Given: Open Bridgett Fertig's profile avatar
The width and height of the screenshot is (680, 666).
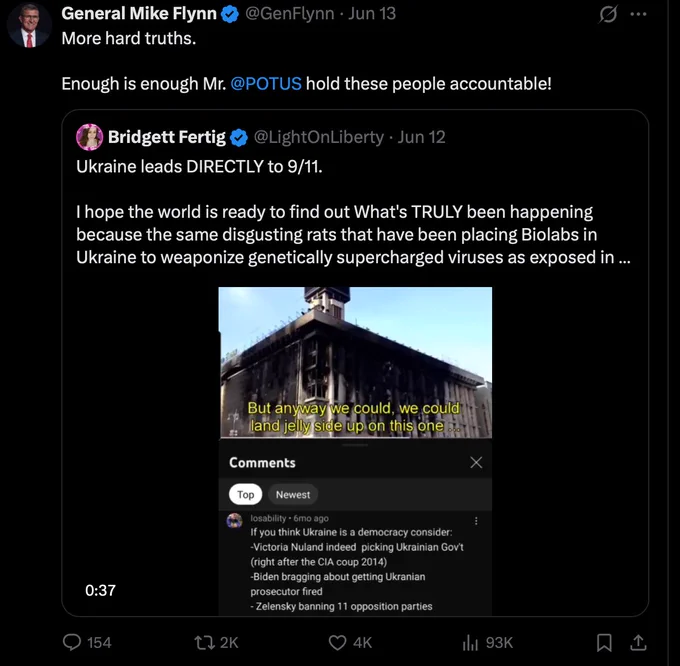Looking at the screenshot, I should [89, 137].
